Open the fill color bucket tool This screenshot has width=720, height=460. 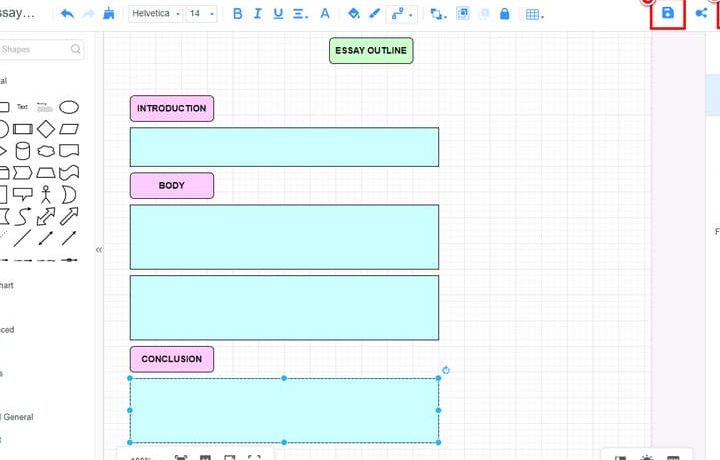[x=354, y=14]
